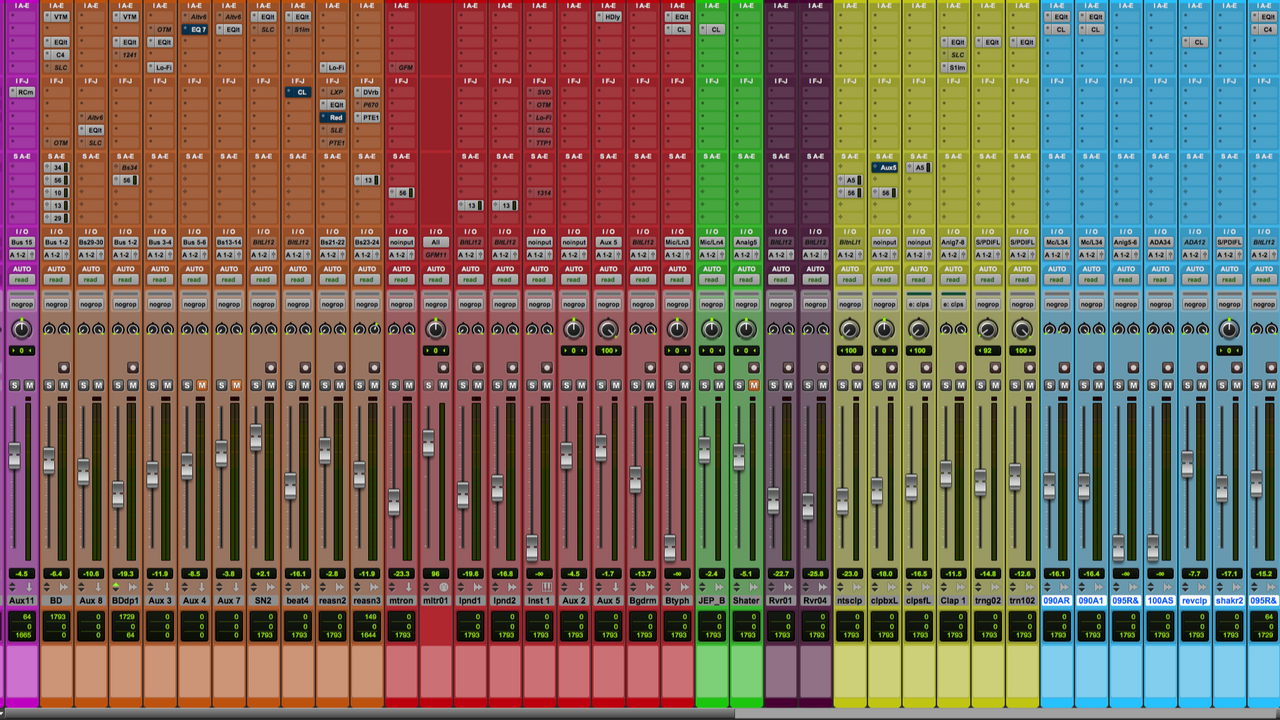Image resolution: width=1280 pixels, height=720 pixels.
Task: Open the A 1-2 output selector on BD
Action: click(x=56, y=255)
